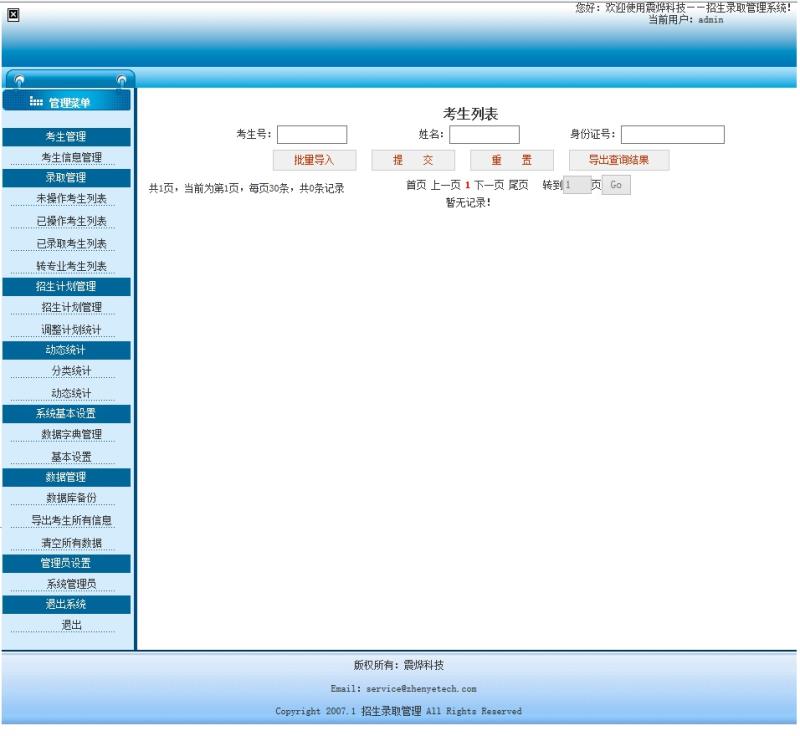Select 转专业考生列表 in sidebar
This screenshot has width=800, height=736.
pos(71,266)
